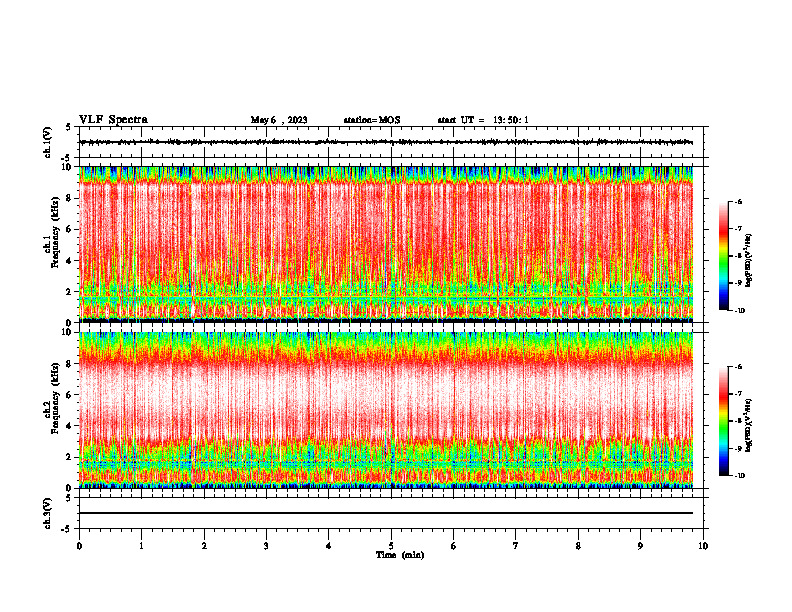Click the 'station=MOS' label
The height and width of the screenshot is (612, 792).
pos(372,120)
